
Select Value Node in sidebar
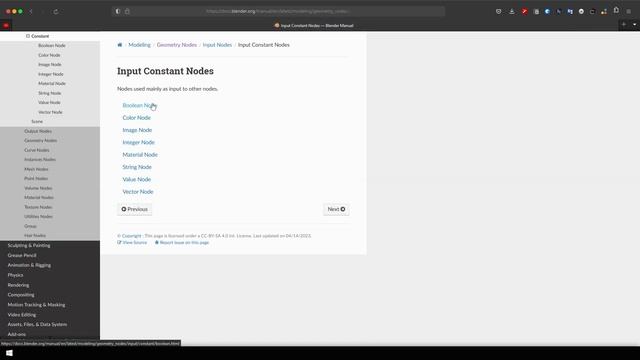(49, 102)
